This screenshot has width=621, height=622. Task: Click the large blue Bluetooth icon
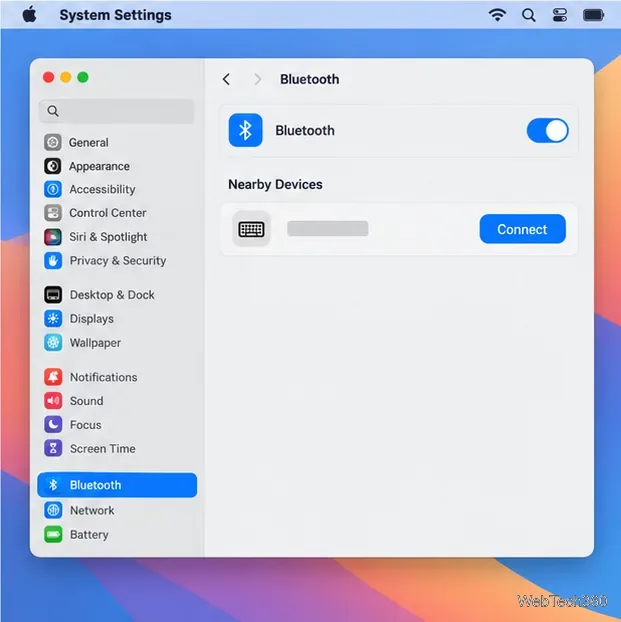[245, 130]
